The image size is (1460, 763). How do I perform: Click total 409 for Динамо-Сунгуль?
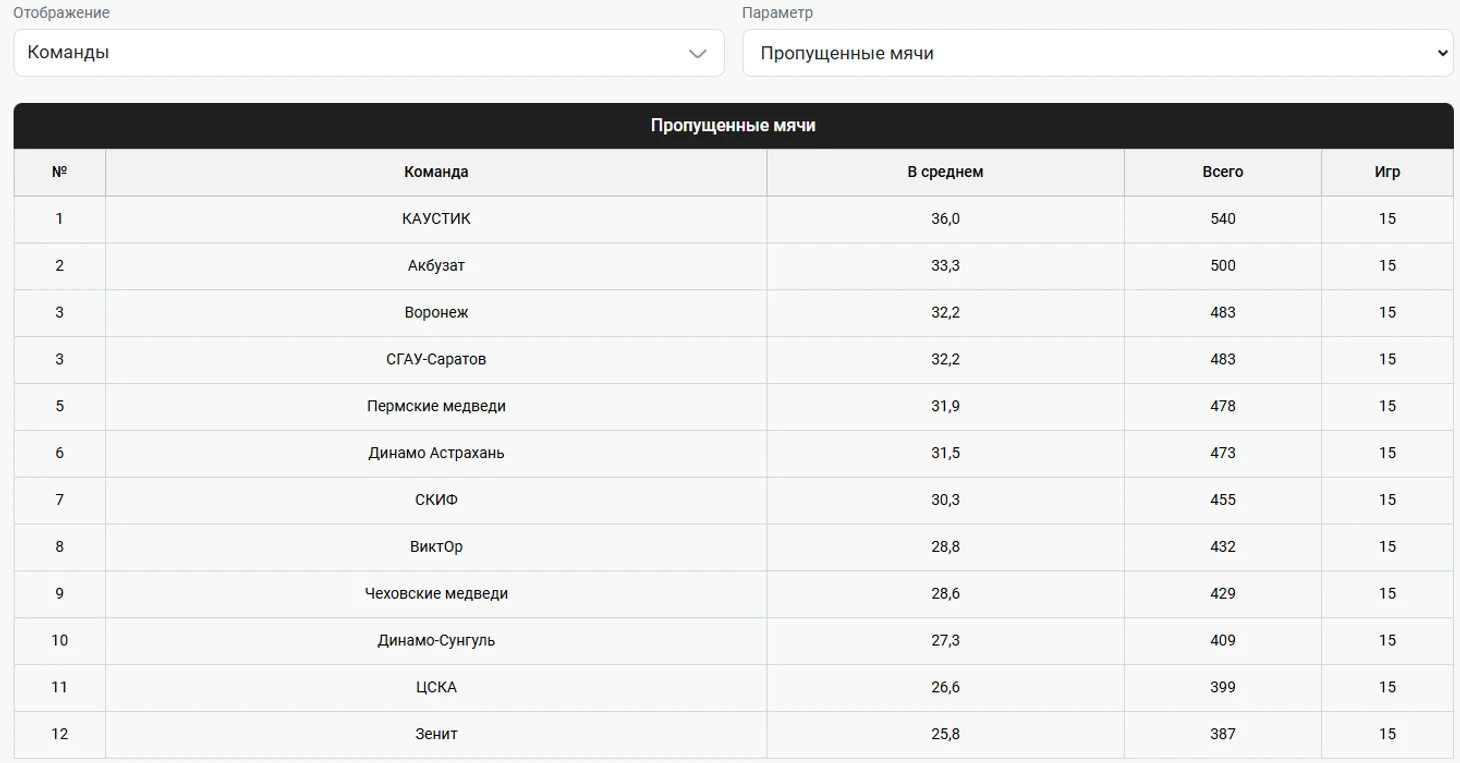coord(1222,640)
